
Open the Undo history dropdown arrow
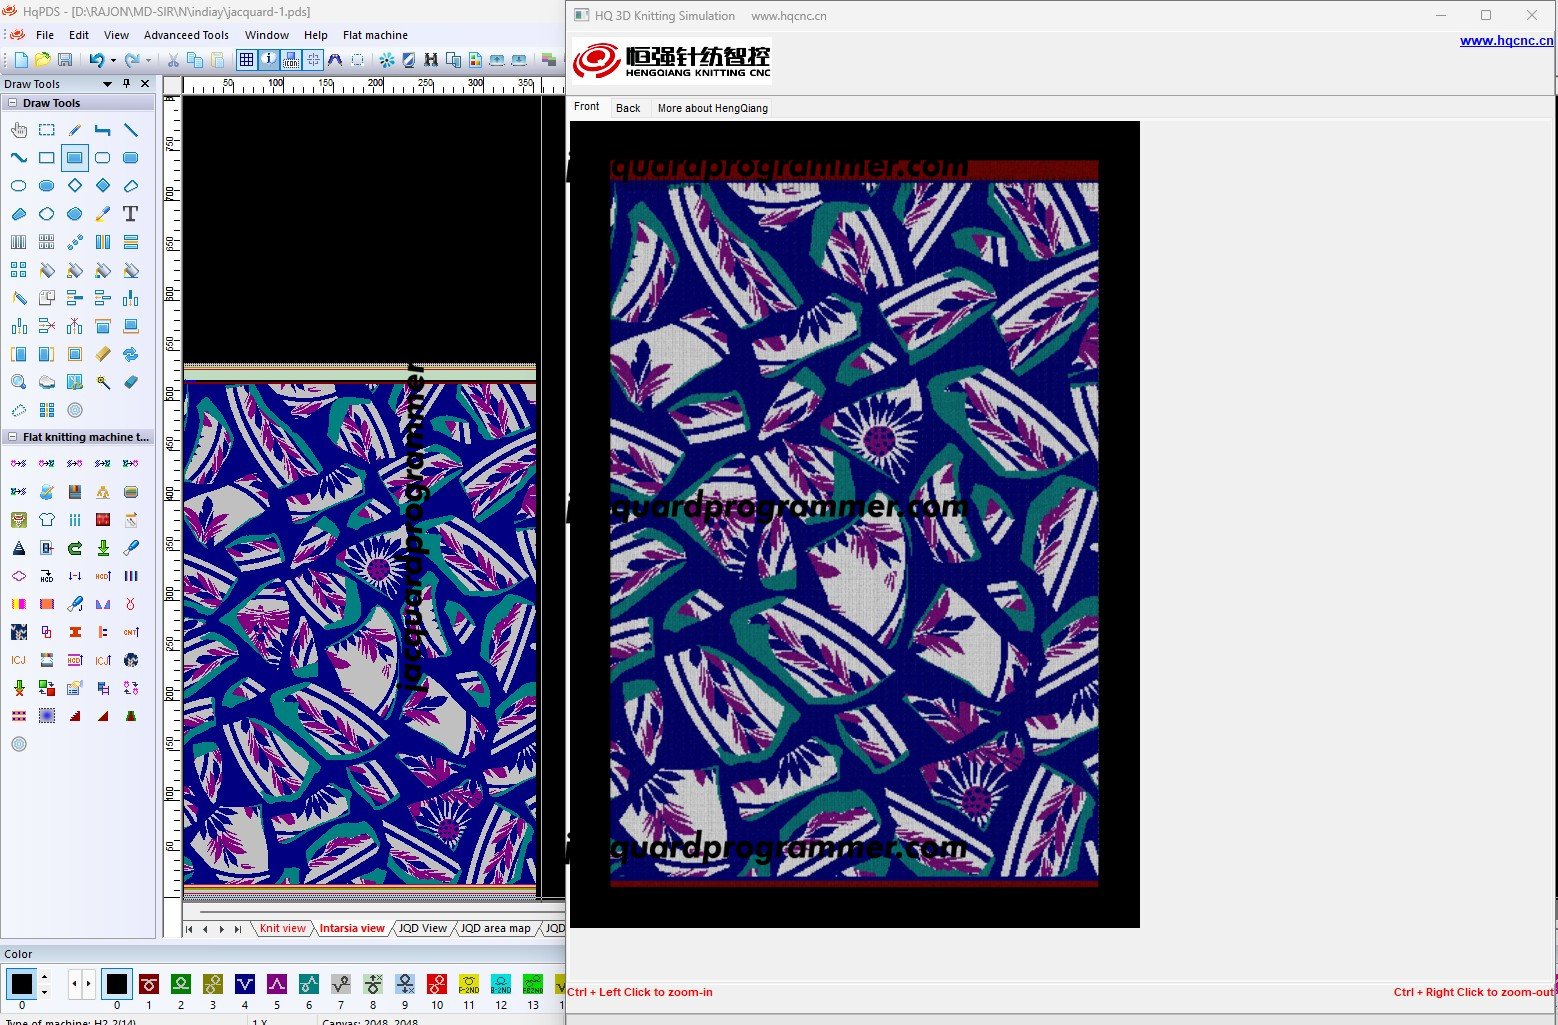click(x=113, y=60)
